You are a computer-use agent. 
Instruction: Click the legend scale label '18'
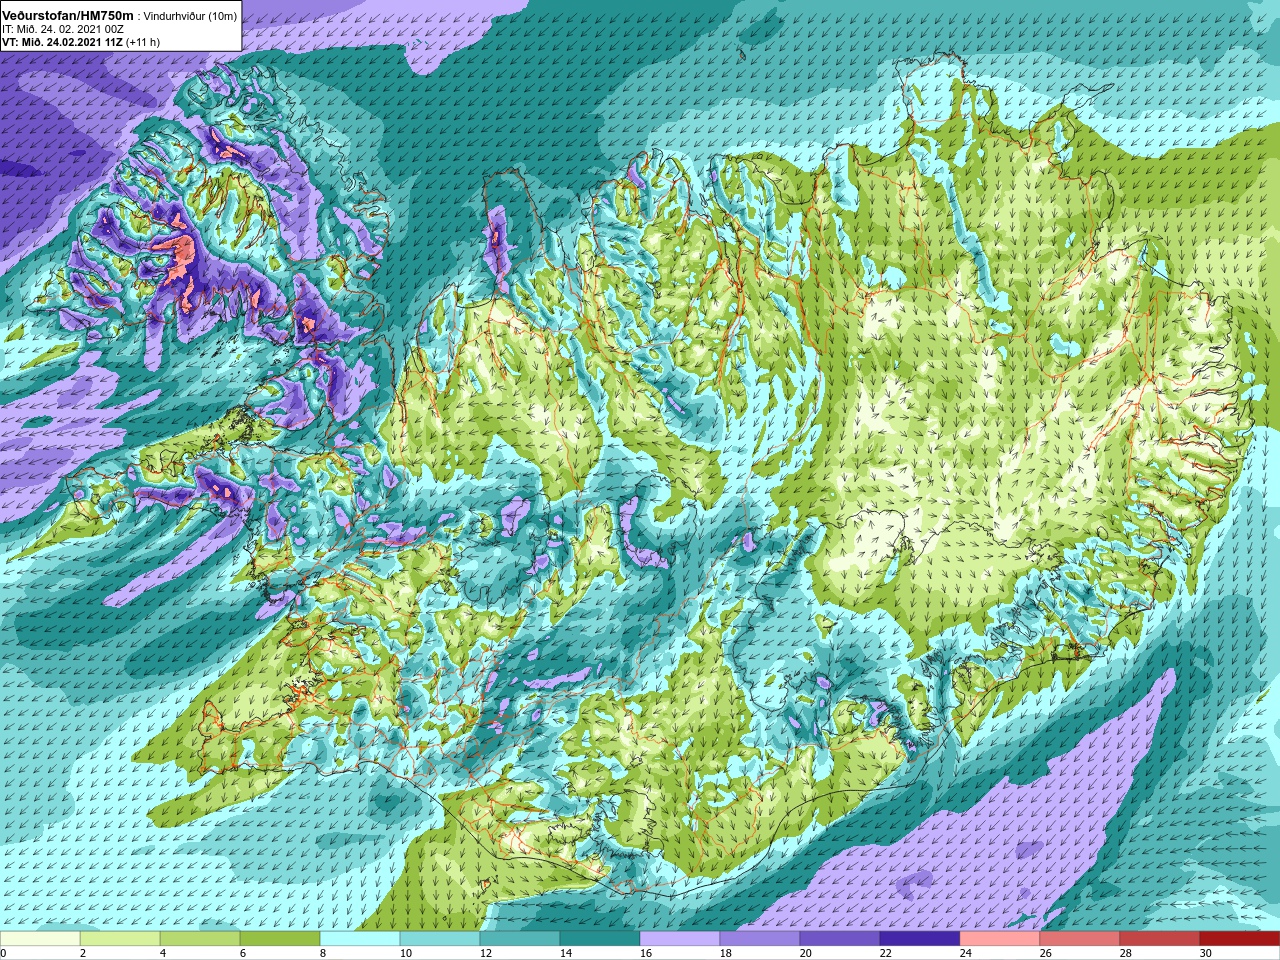(725, 954)
